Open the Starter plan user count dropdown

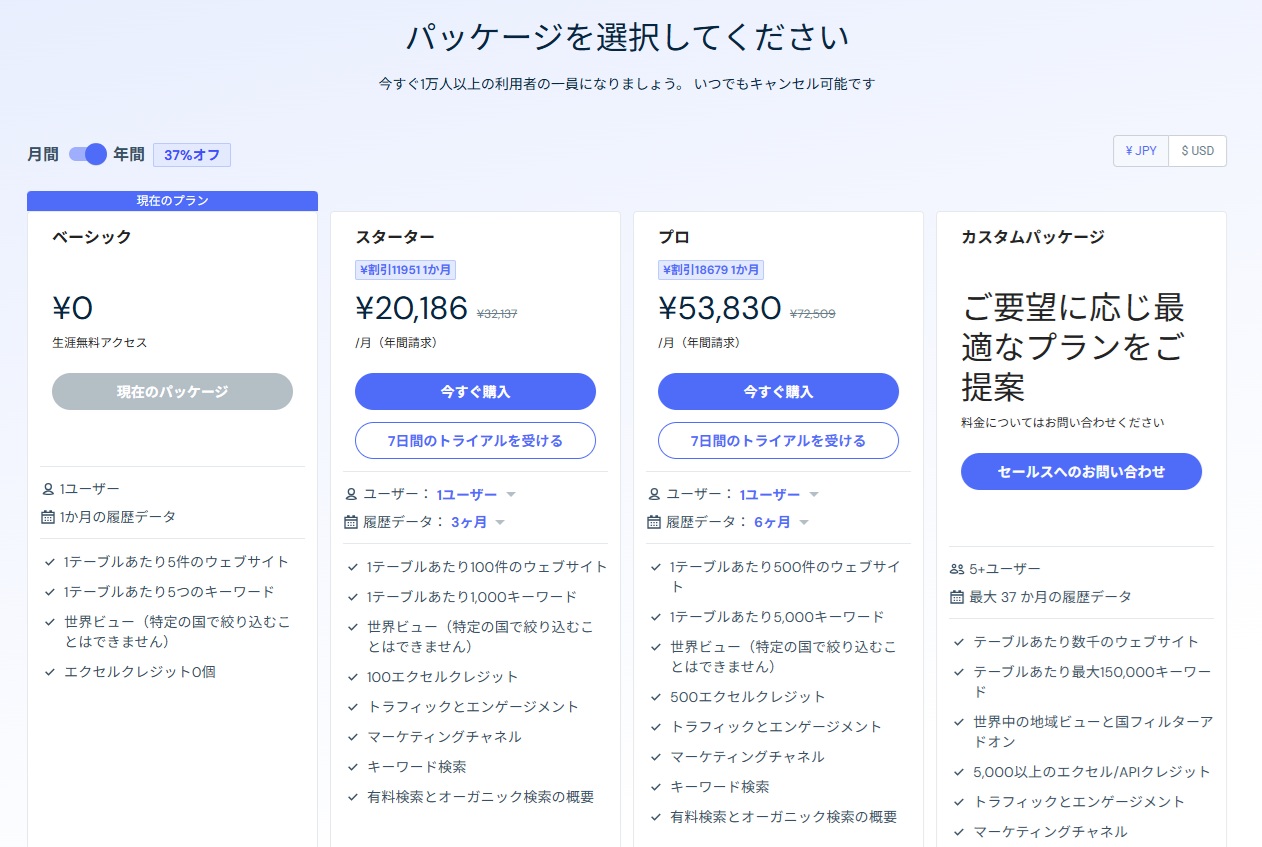click(x=476, y=494)
